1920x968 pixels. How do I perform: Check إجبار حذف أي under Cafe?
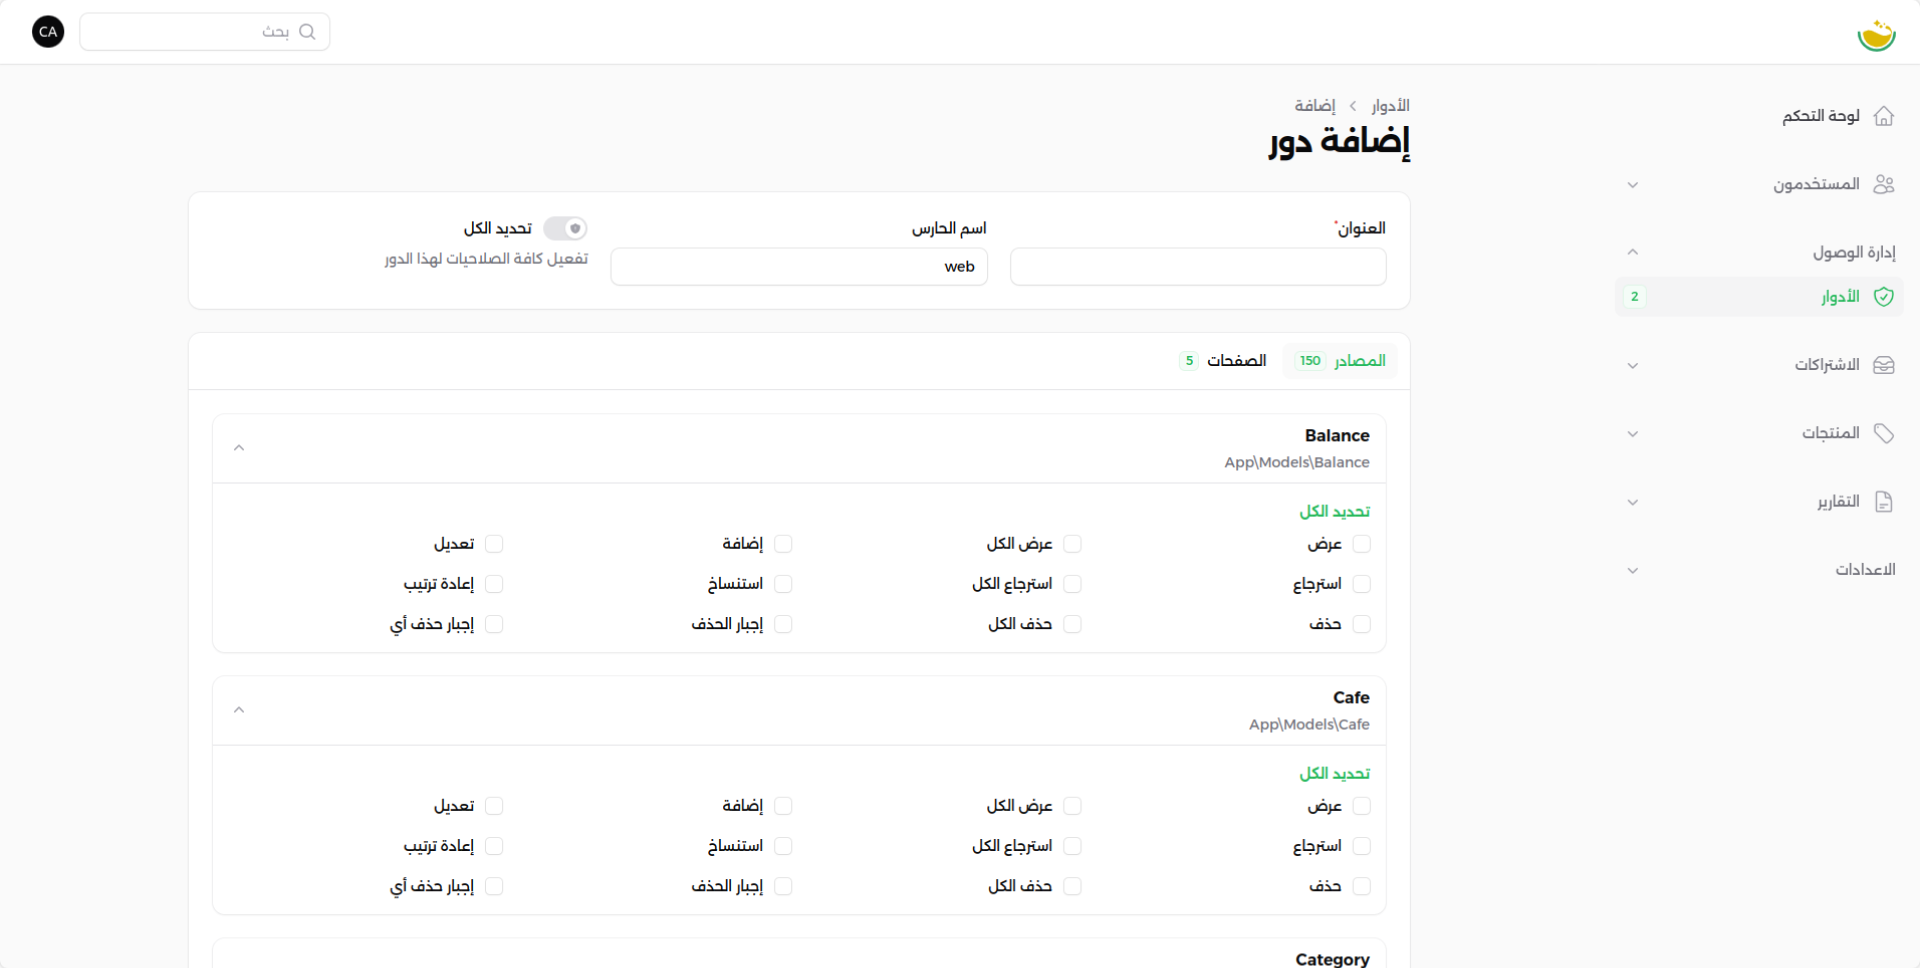pyautogui.click(x=494, y=886)
